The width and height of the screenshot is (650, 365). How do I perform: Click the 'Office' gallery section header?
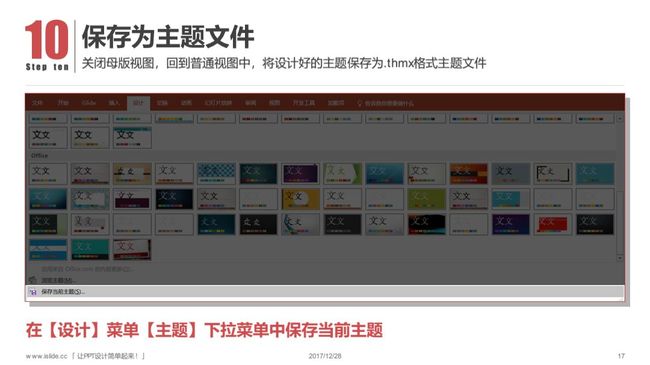pos(40,156)
